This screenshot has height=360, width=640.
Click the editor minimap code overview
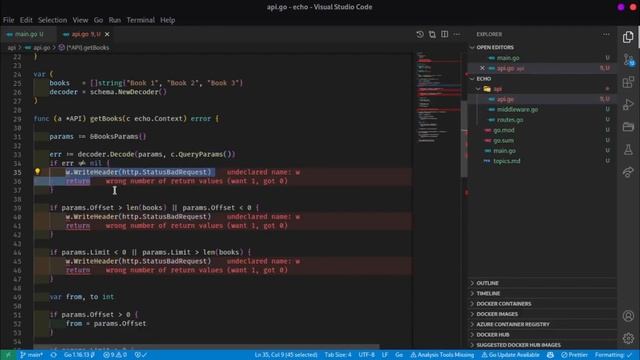pyautogui.click(x=438, y=98)
